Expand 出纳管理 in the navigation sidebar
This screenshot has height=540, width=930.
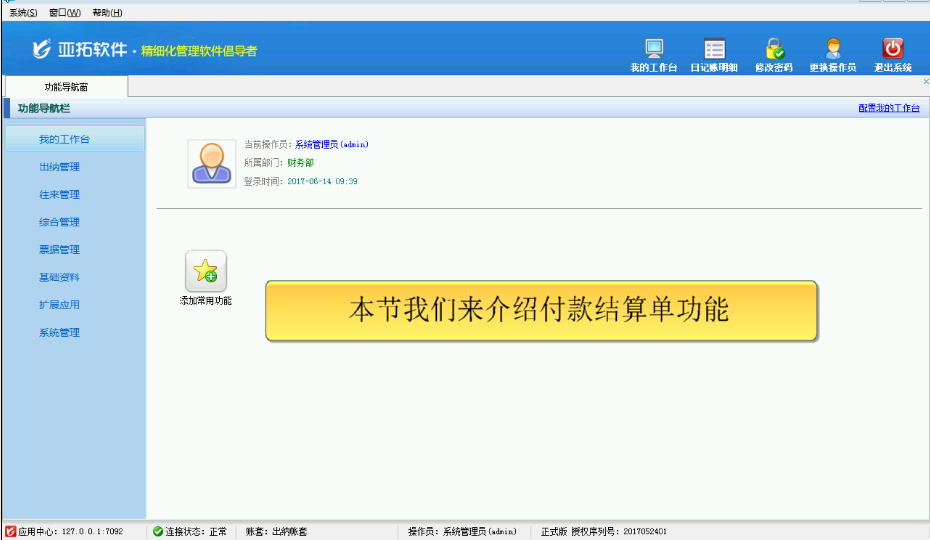point(59,167)
